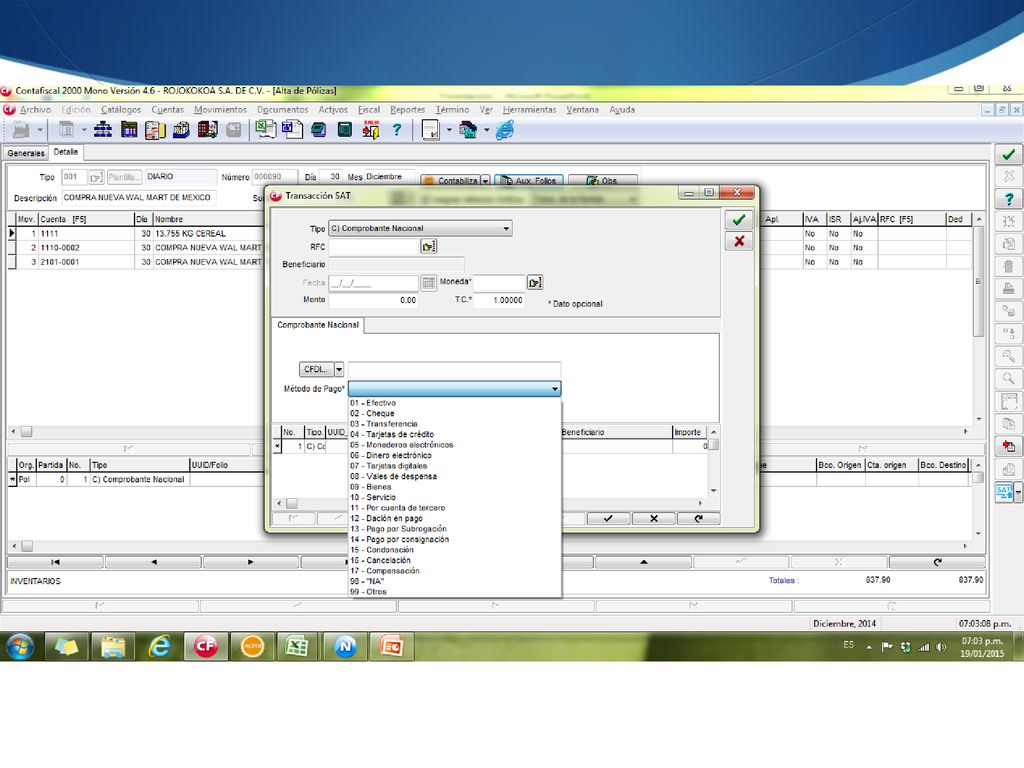
Task: Click Moneda lookup folder icon
Action: click(x=535, y=282)
